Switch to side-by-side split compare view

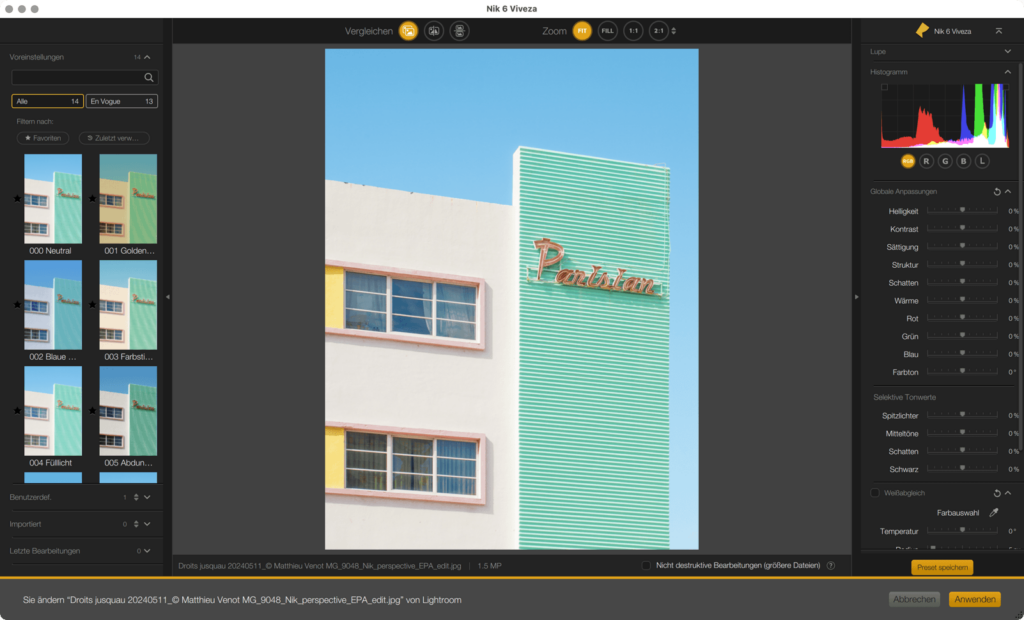click(x=434, y=31)
